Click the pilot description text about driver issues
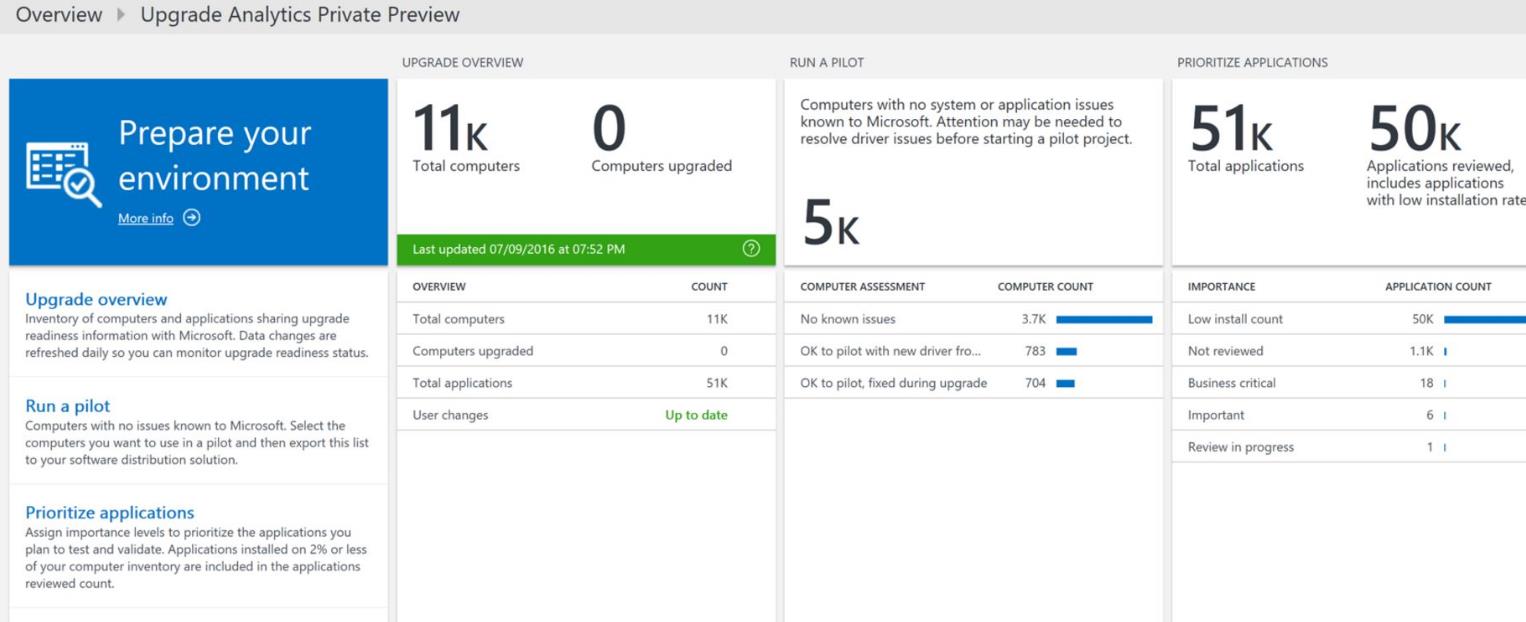 966,122
